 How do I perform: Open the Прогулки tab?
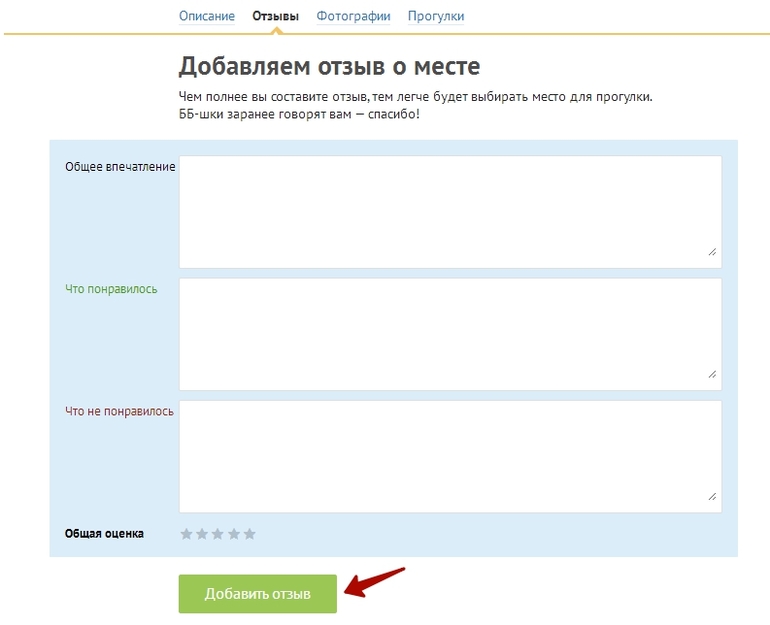(x=436, y=16)
